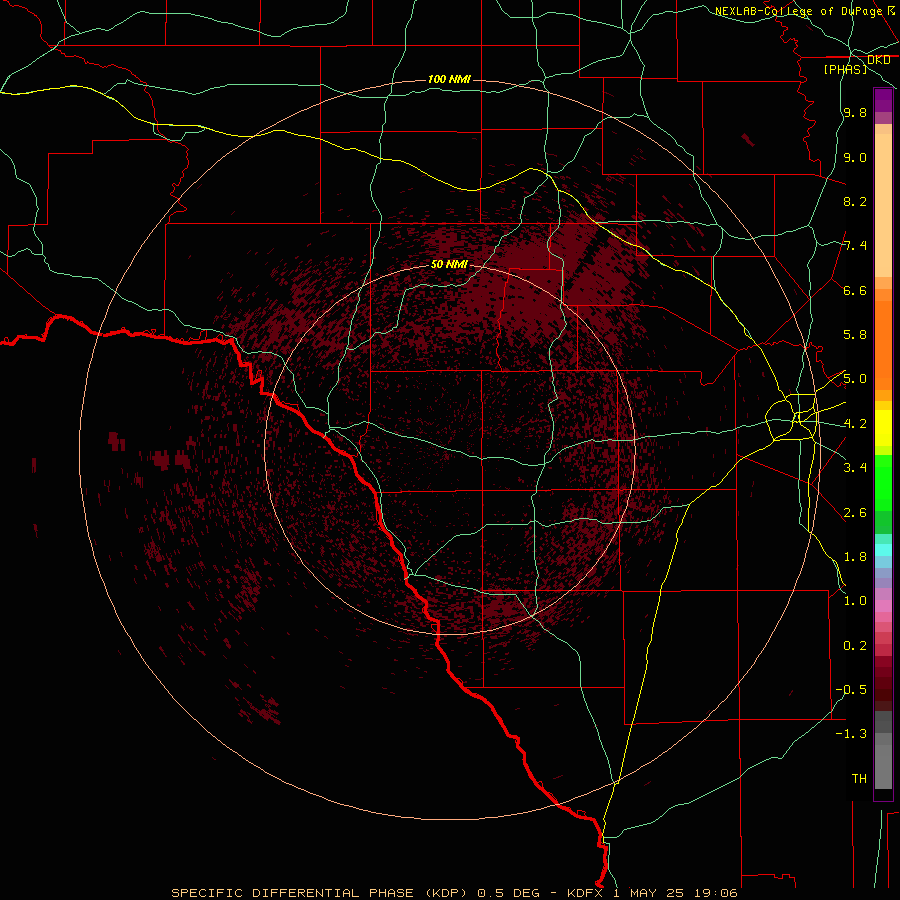Click the 'DKD' label above the legend
Screen dimensions: 900x900
(x=878, y=60)
